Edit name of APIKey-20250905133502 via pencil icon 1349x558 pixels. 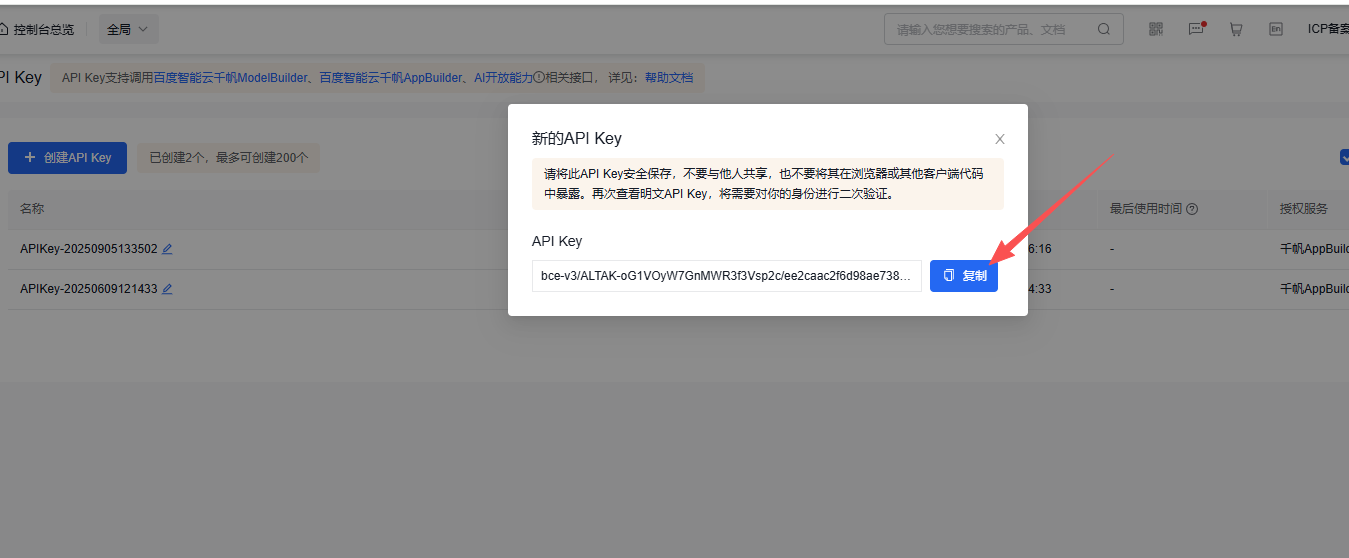tap(167, 249)
